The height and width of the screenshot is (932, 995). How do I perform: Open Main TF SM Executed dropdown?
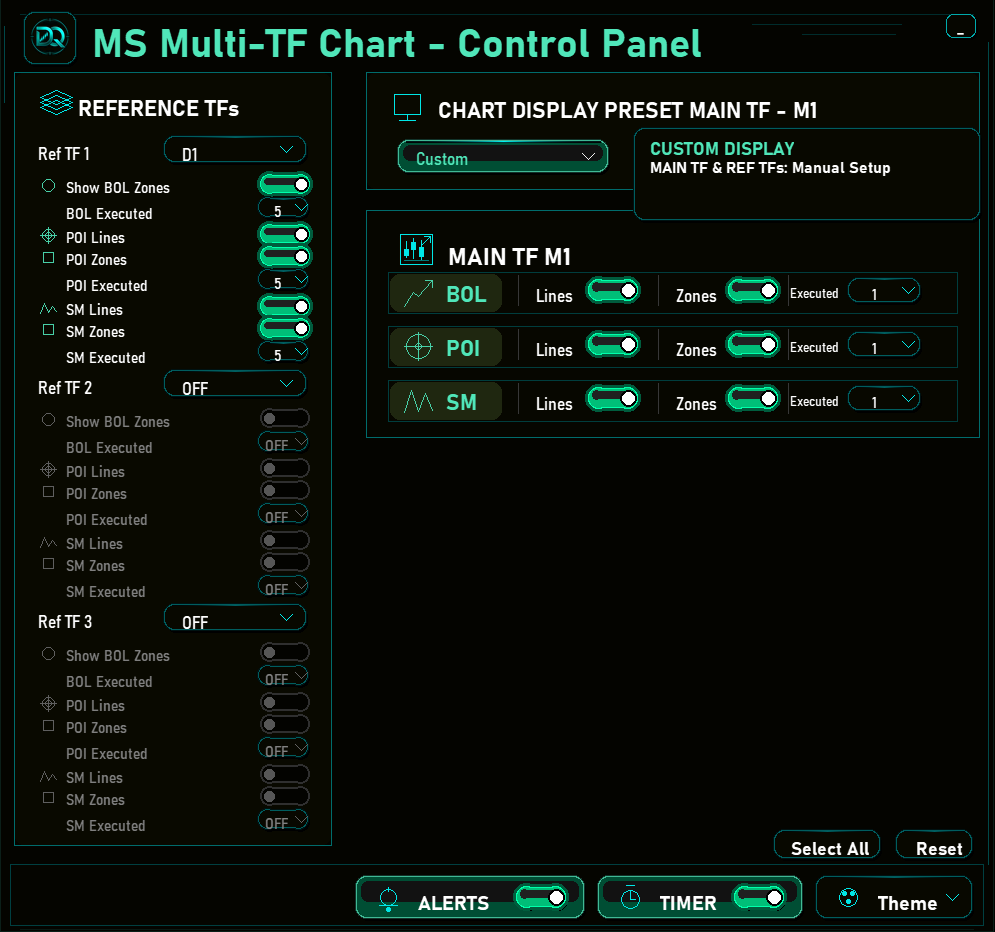pos(884,399)
